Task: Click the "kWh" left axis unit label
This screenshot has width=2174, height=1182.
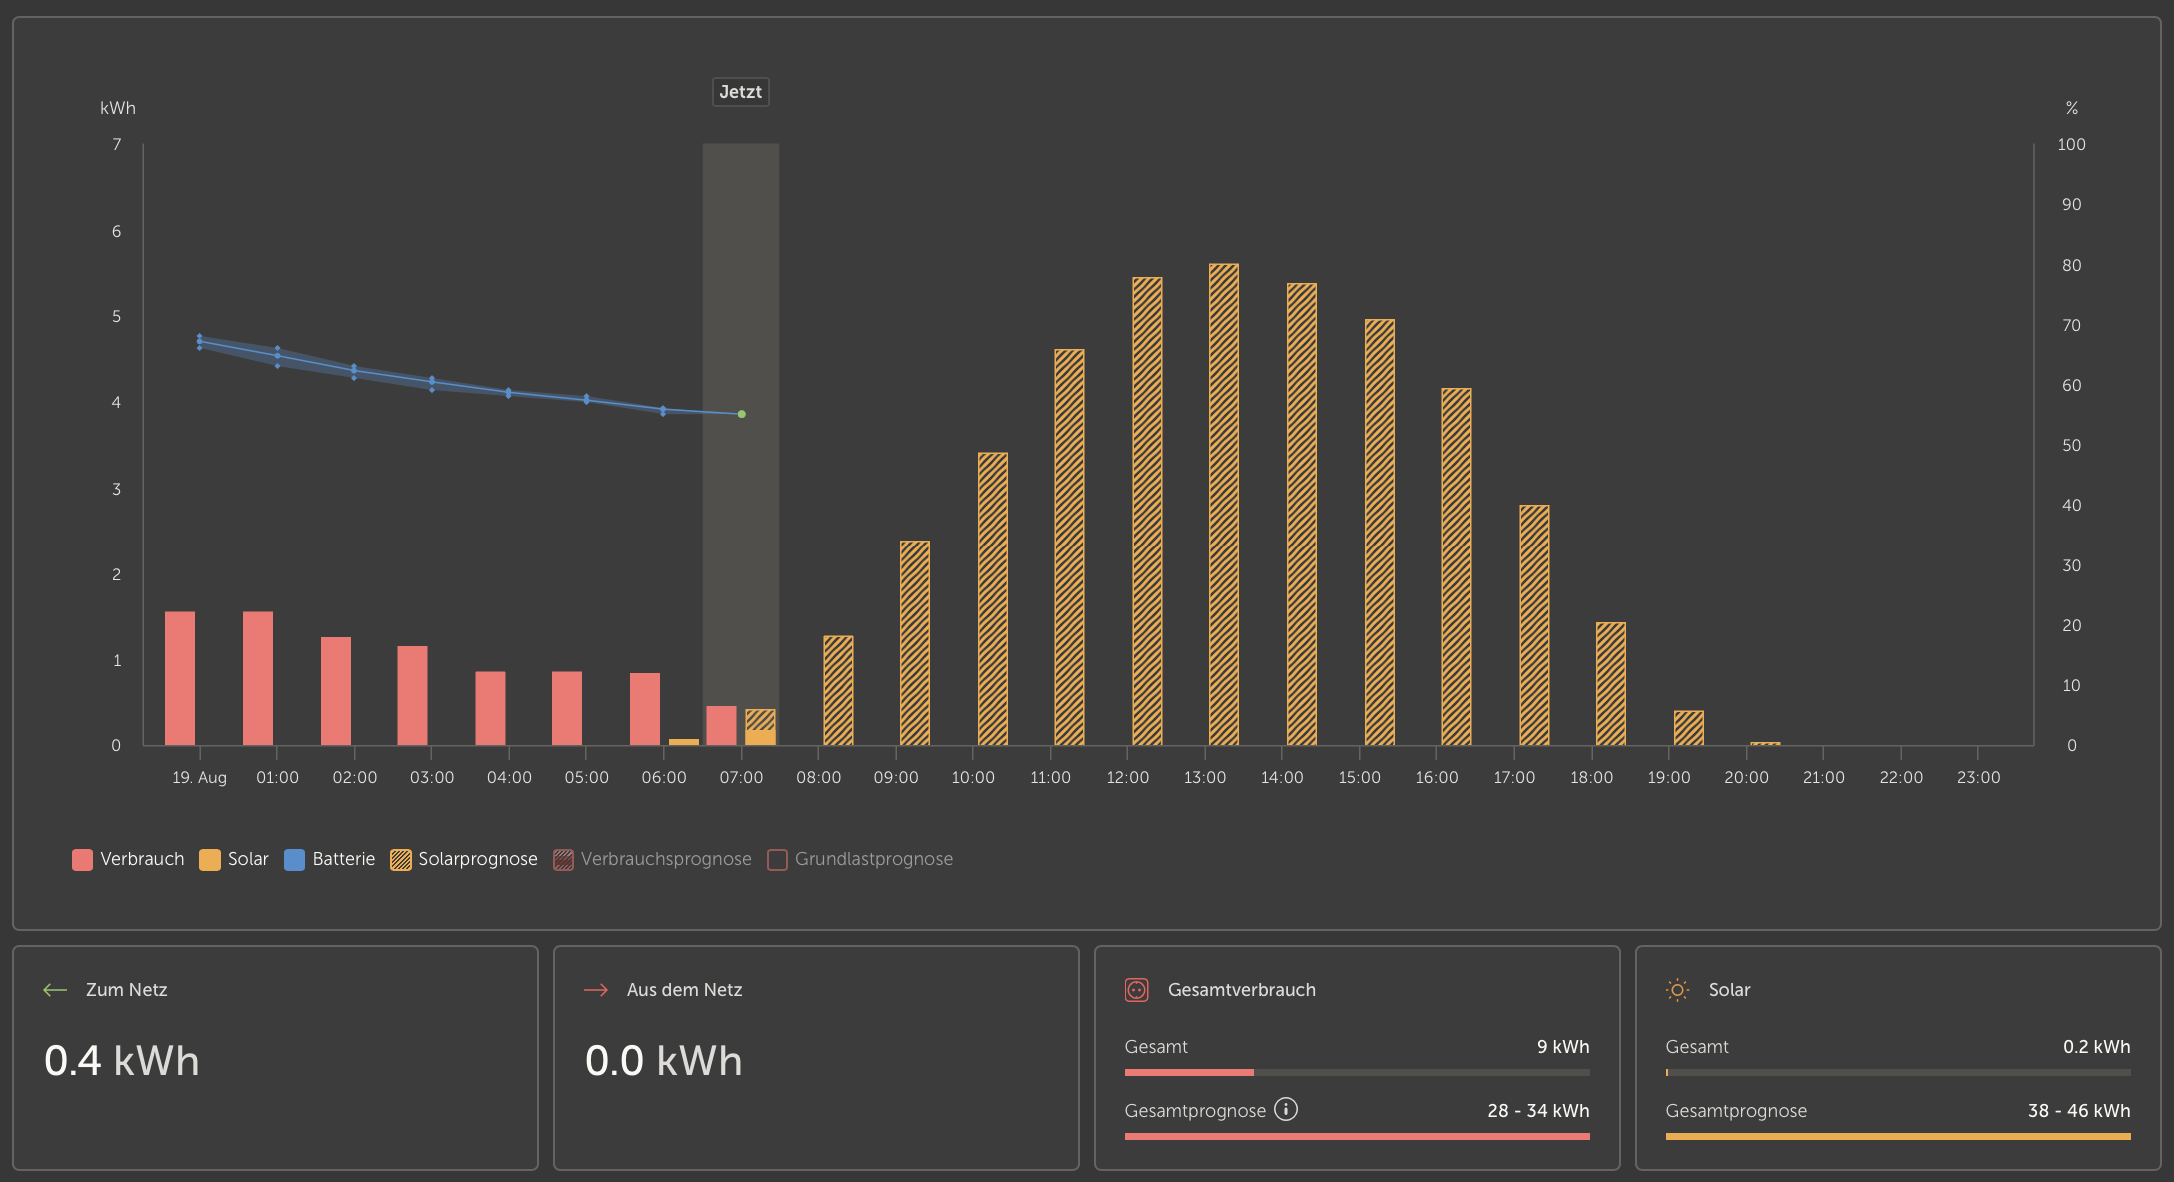Action: tap(118, 108)
